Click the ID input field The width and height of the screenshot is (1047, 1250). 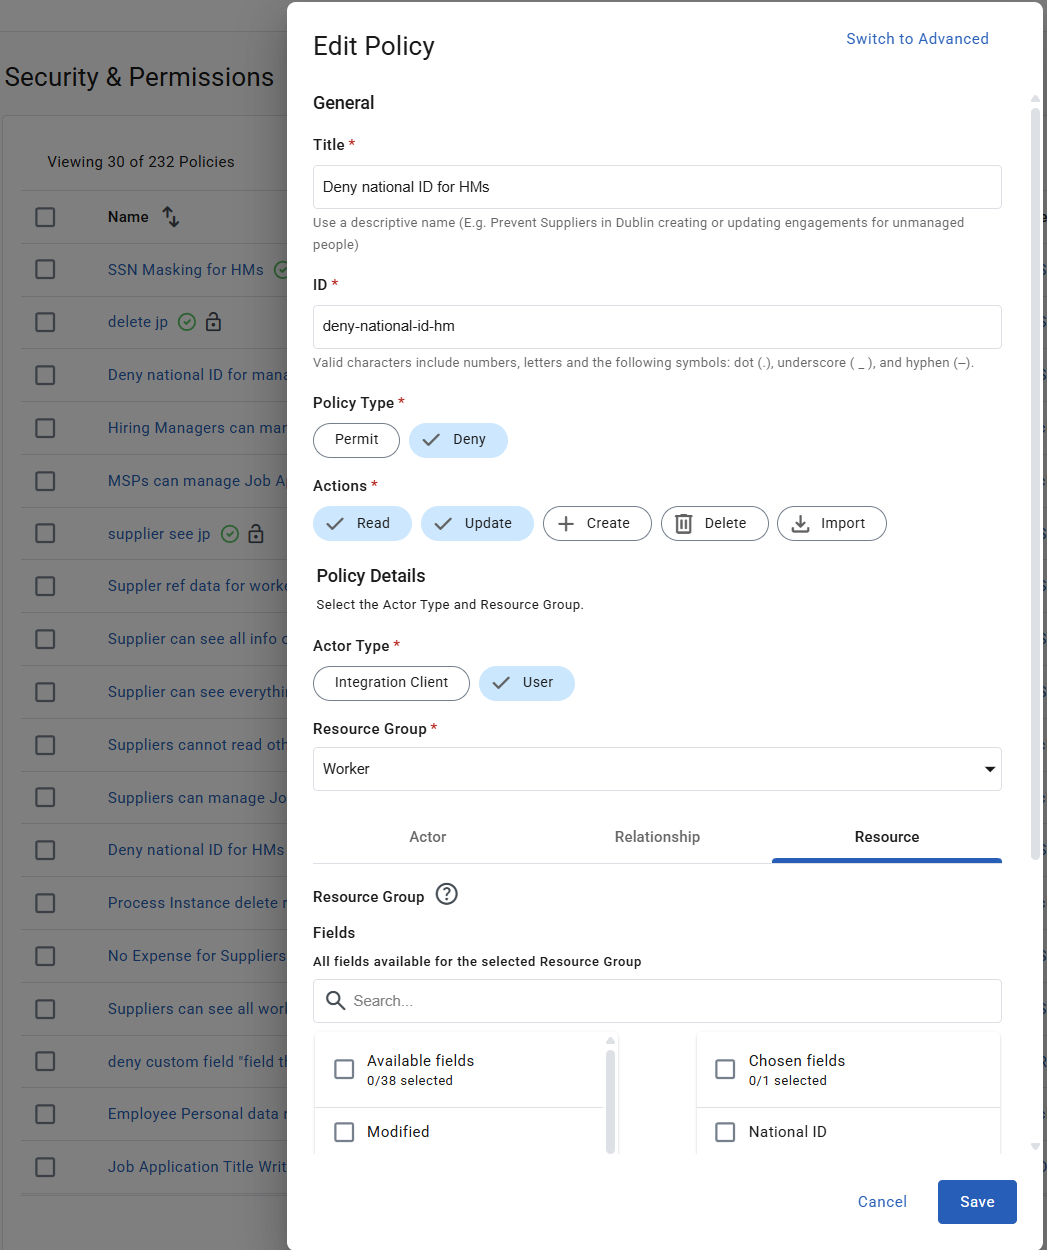(x=657, y=327)
